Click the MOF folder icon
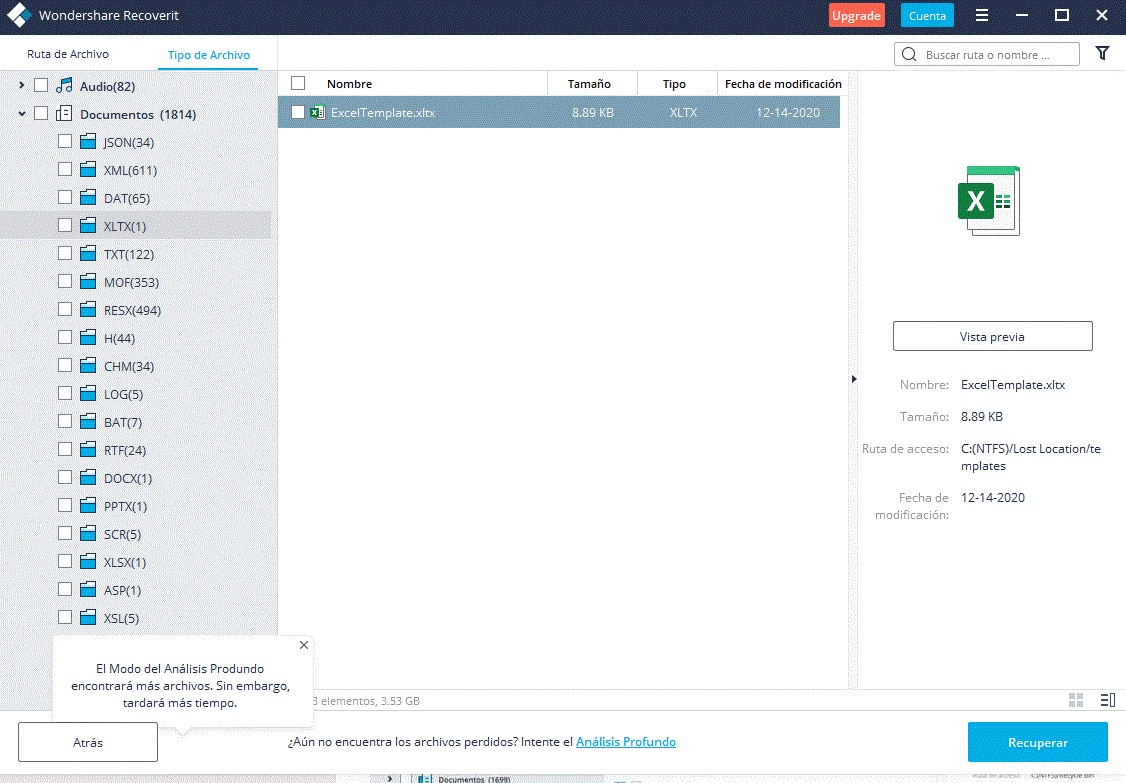Viewport: 1126px width, 783px height. (x=88, y=282)
